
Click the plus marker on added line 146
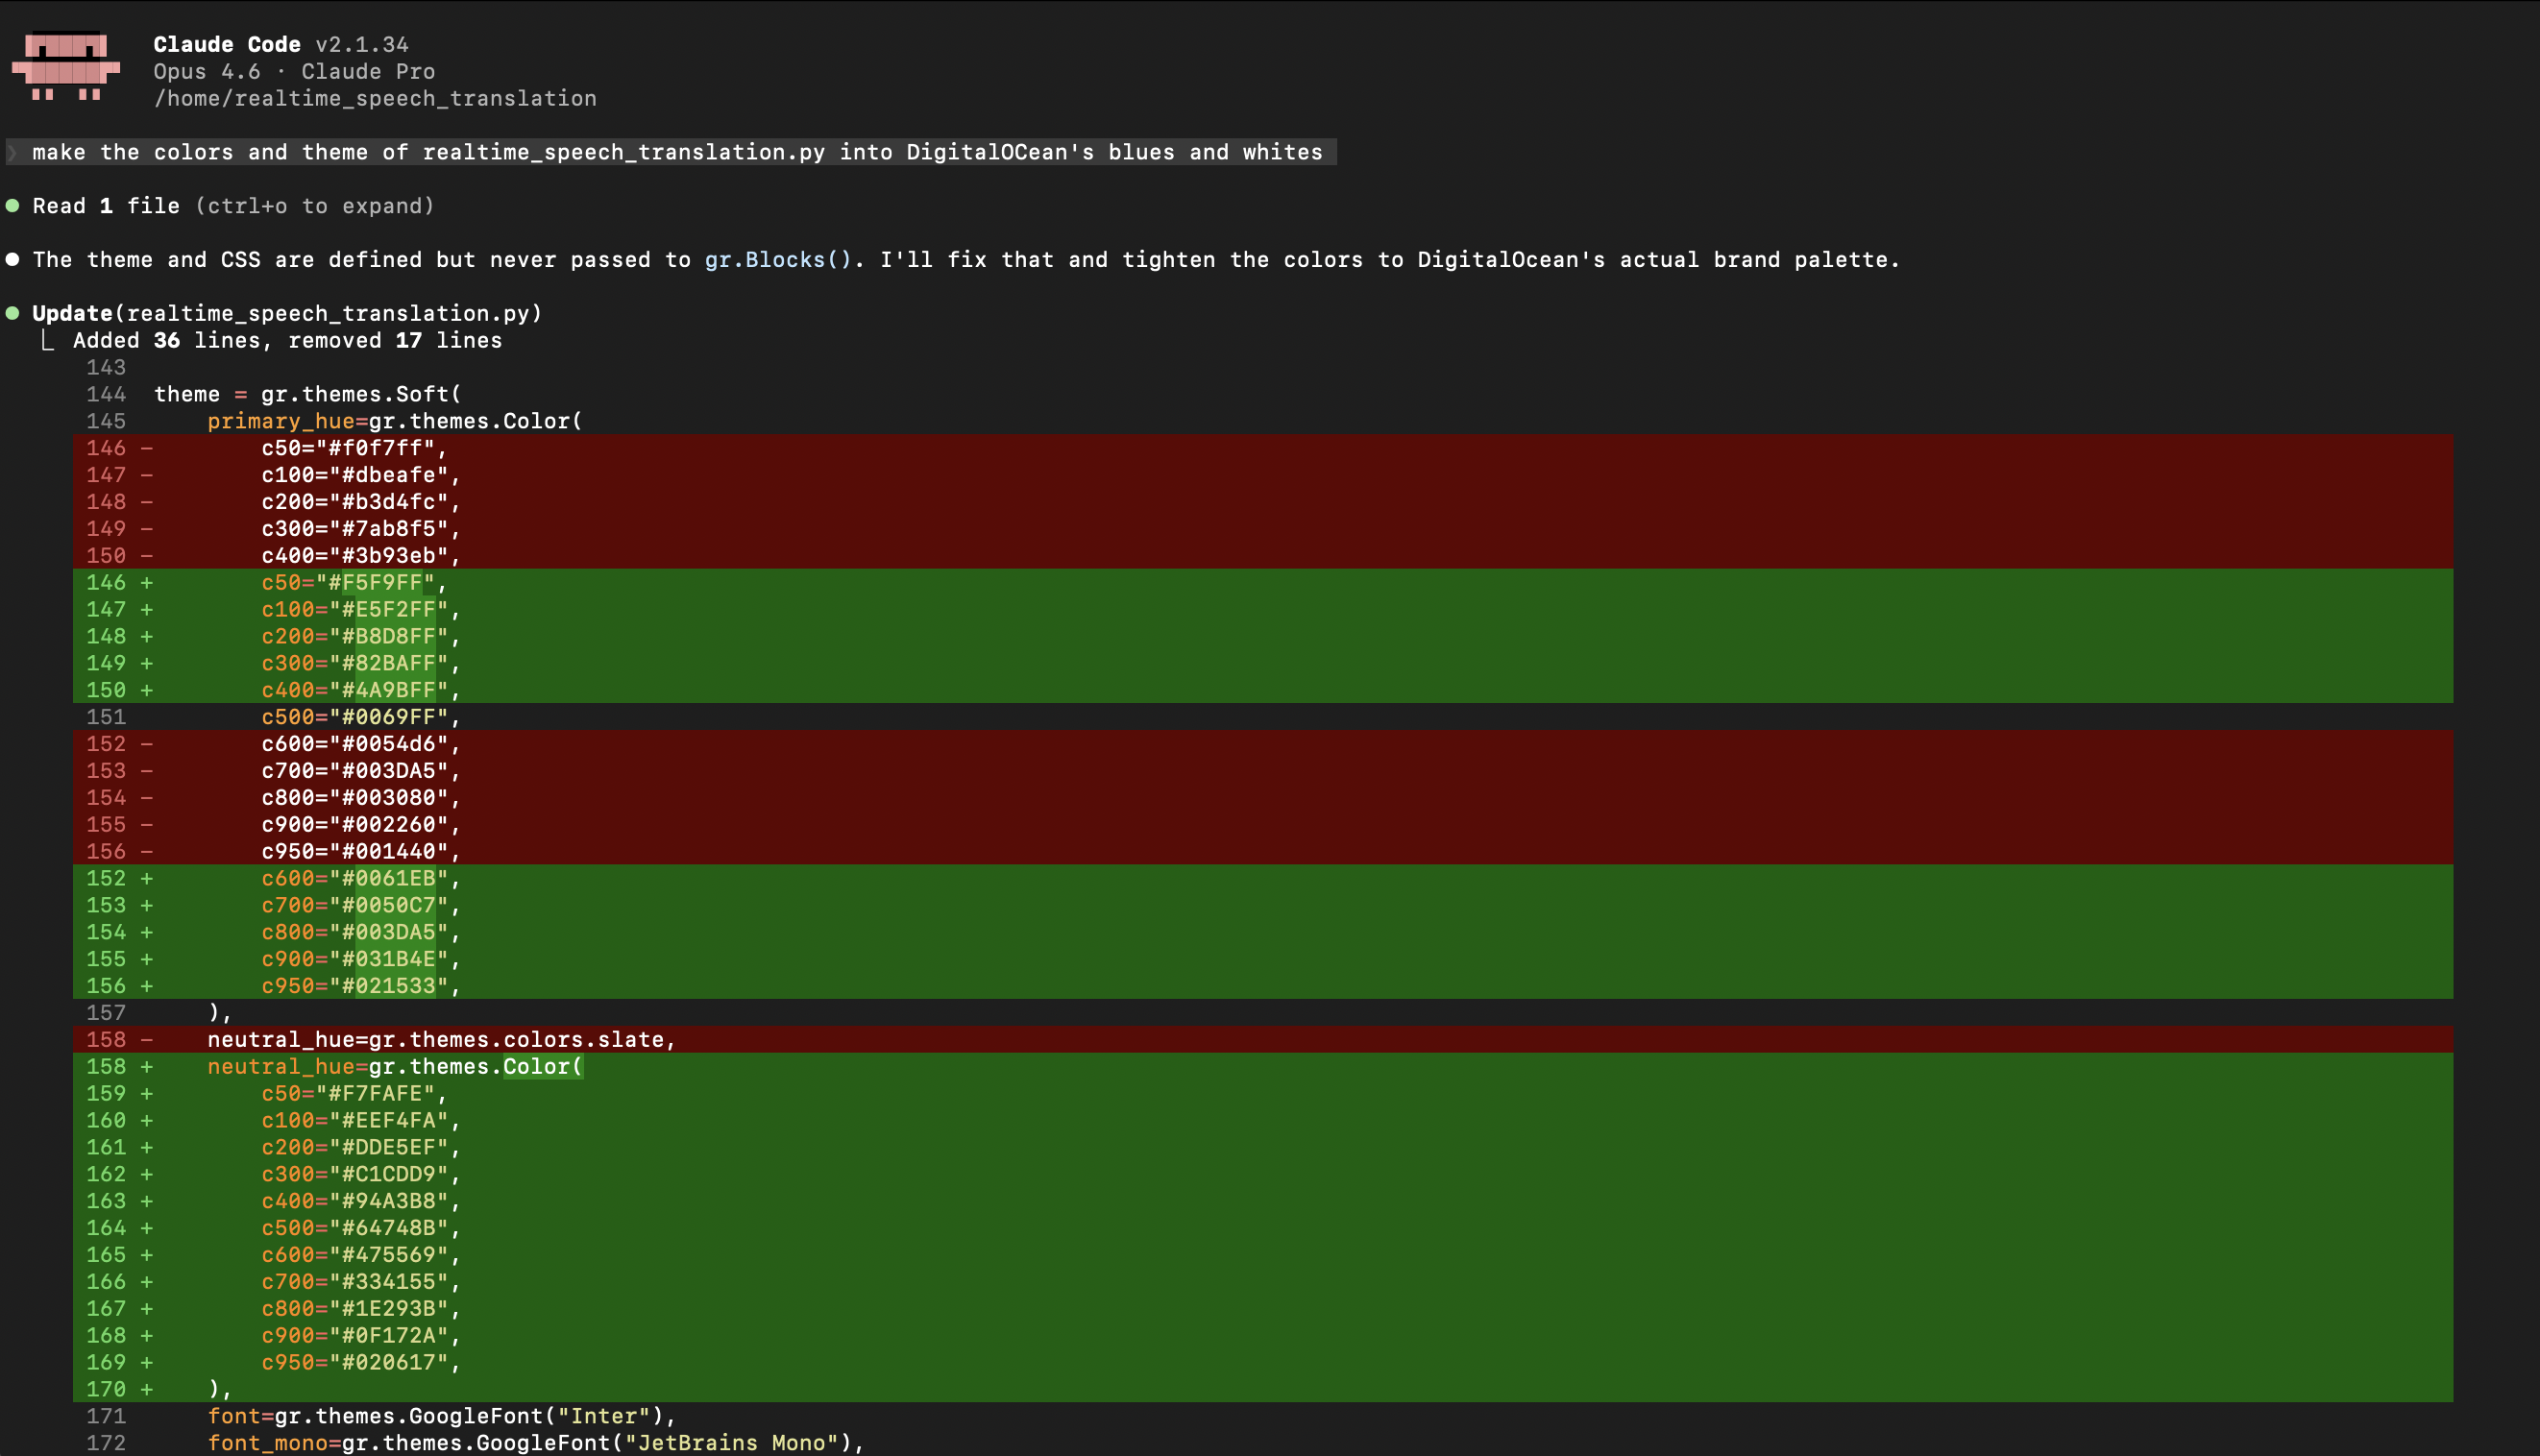tap(147, 583)
